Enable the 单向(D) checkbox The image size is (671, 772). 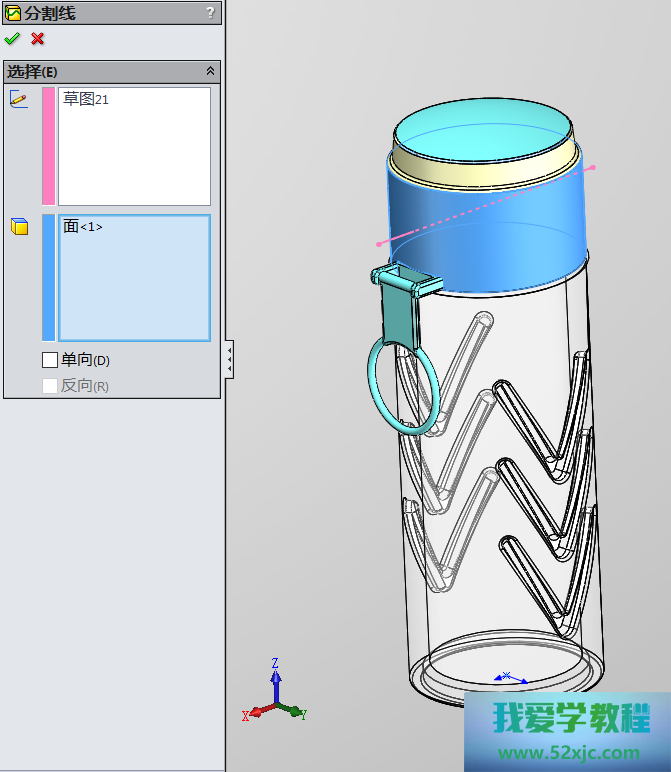[50, 360]
